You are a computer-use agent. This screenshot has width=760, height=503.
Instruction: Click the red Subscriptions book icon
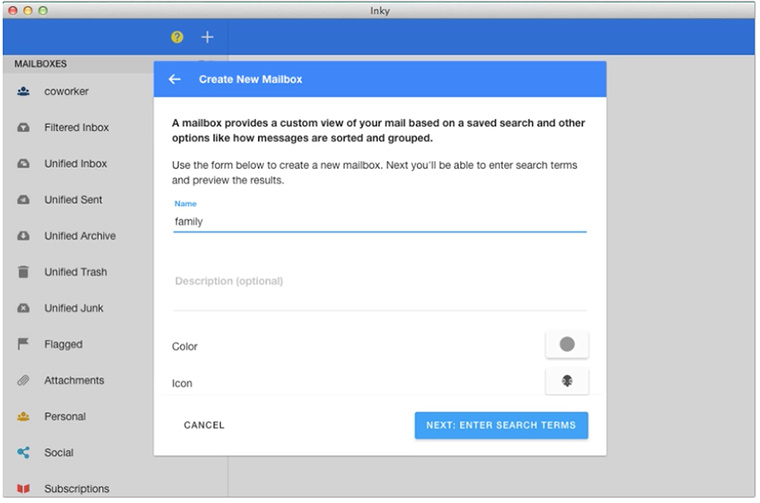(x=23, y=488)
